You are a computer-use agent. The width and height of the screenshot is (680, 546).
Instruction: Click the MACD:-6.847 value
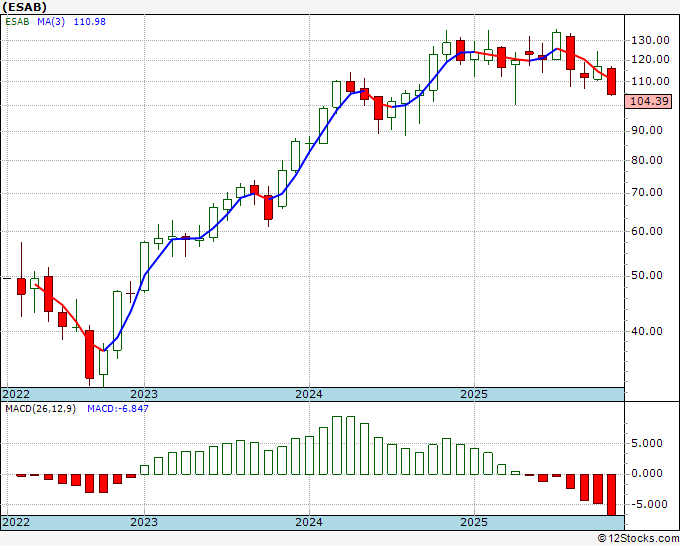(118, 409)
